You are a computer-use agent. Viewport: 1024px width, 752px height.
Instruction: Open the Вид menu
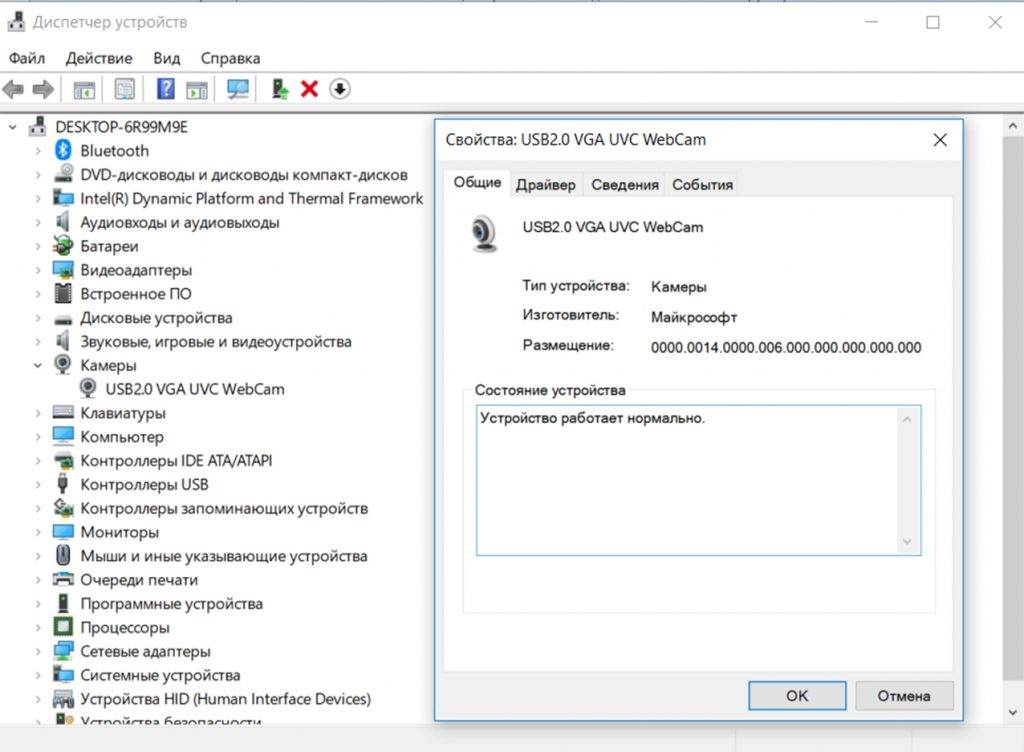pyautogui.click(x=167, y=58)
